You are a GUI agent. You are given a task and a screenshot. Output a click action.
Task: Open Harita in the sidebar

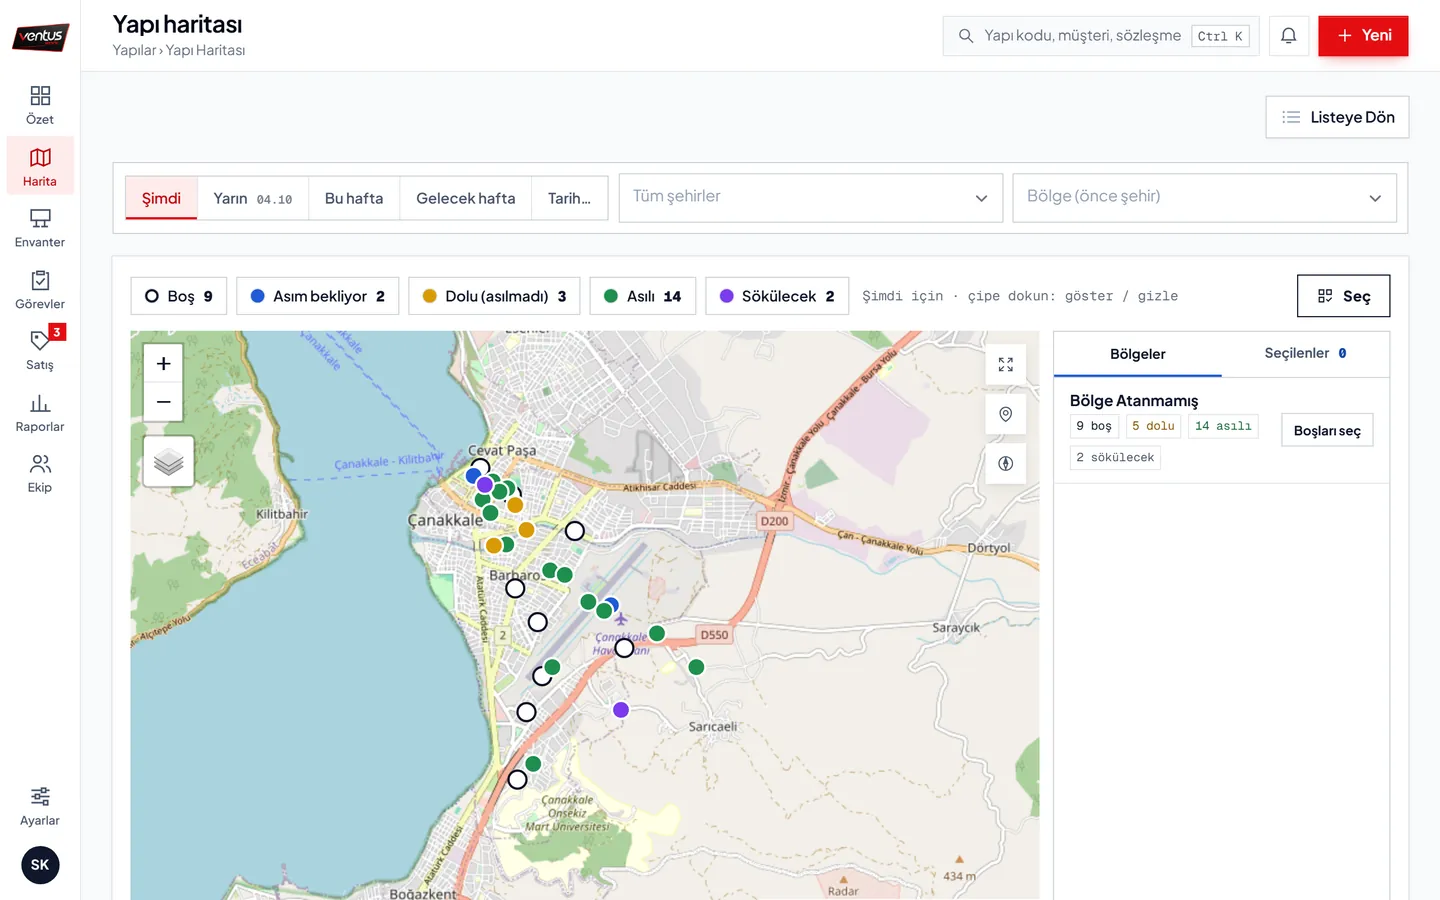(40, 167)
